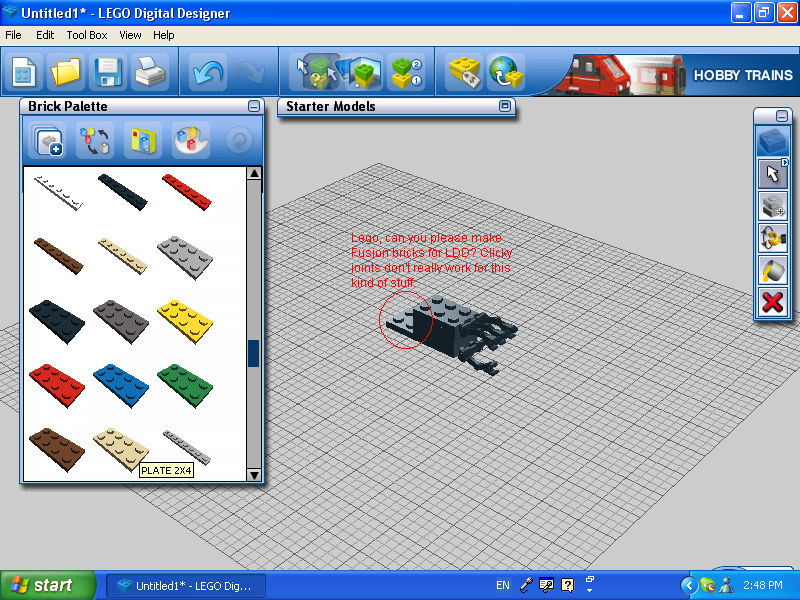
Task: Open groups tab in Brick Palette
Action: pyautogui.click(x=191, y=140)
